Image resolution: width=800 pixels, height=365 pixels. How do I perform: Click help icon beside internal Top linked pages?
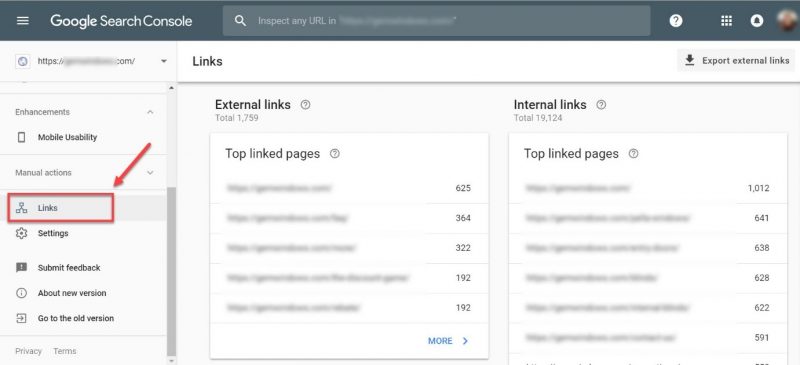click(x=633, y=154)
